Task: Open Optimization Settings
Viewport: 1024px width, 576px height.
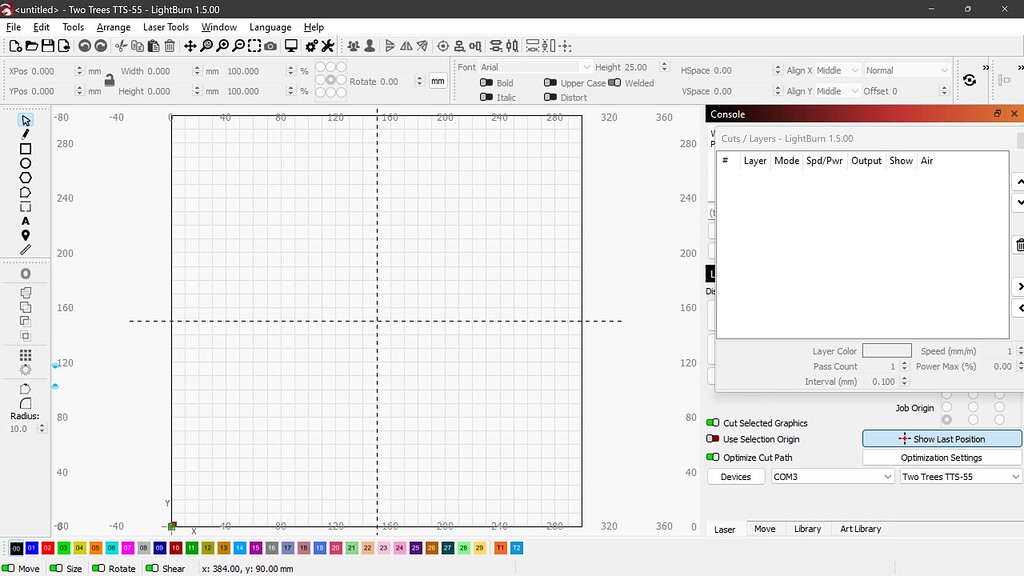Action: pyautogui.click(x=941, y=457)
